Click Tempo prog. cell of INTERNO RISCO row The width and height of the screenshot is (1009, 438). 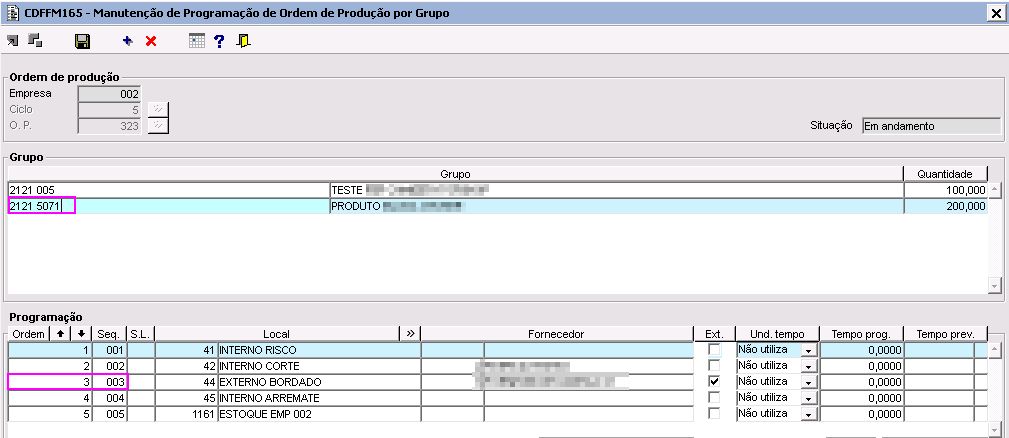861,351
